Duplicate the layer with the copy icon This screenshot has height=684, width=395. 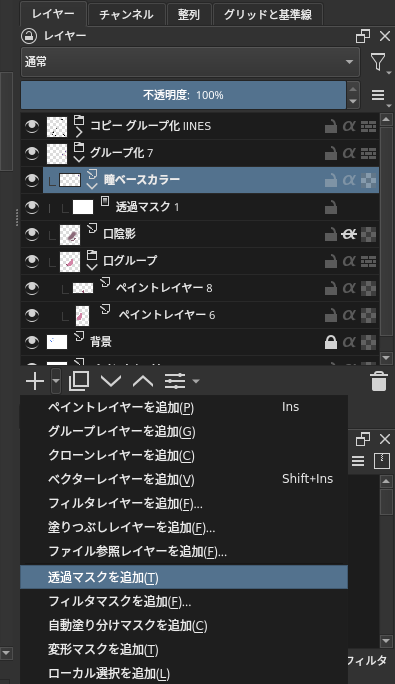[79, 381]
